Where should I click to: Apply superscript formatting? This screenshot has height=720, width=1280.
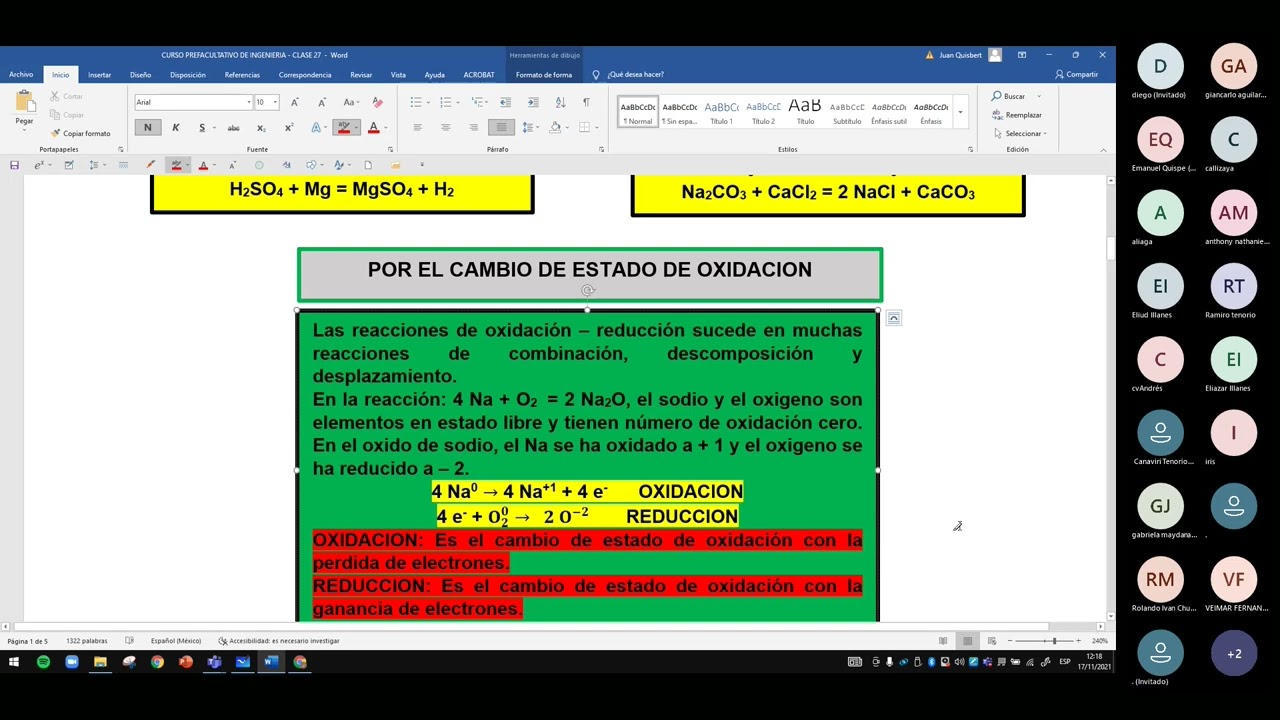289,128
